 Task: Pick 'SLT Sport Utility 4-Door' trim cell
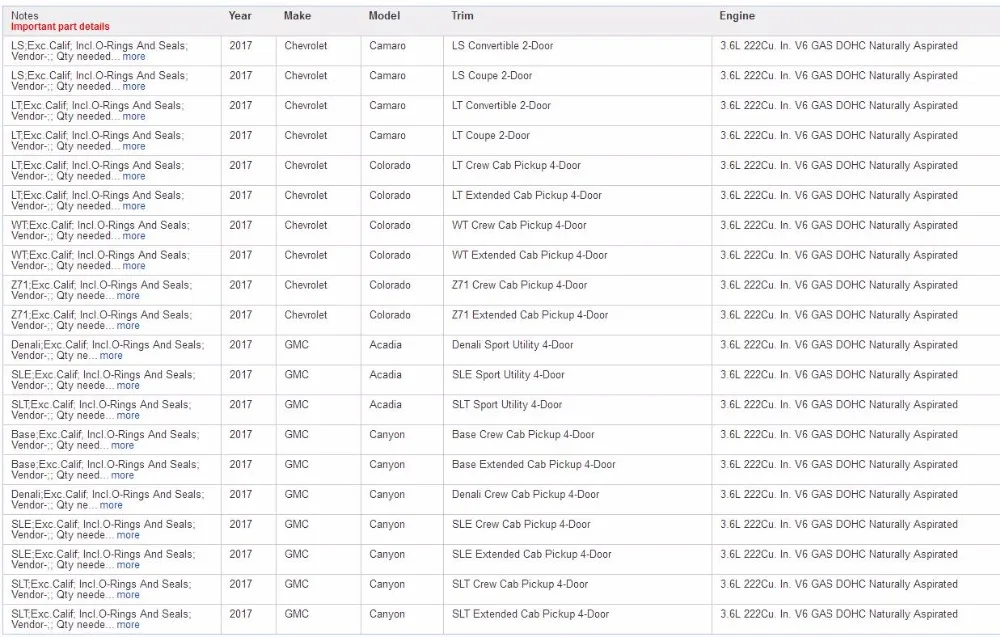pos(507,405)
